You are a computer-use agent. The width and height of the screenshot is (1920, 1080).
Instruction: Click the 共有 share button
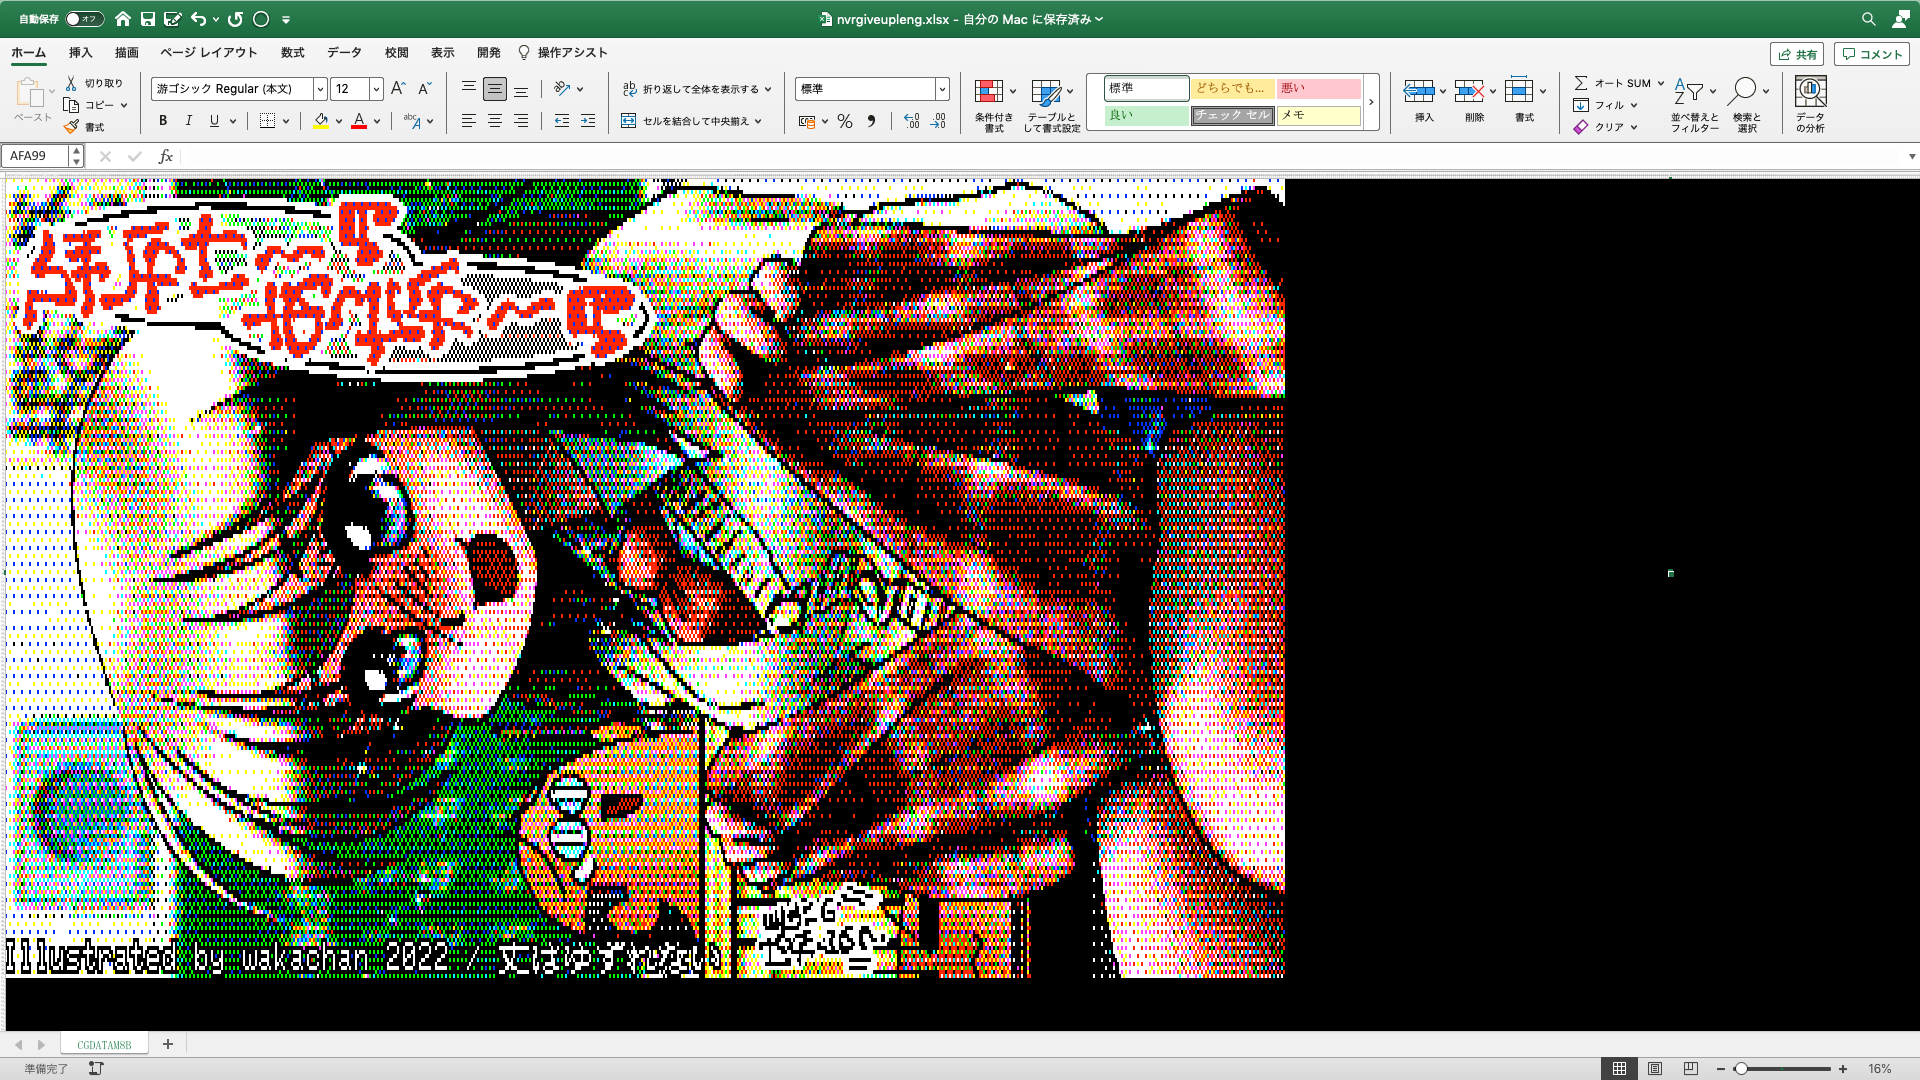tap(1797, 55)
